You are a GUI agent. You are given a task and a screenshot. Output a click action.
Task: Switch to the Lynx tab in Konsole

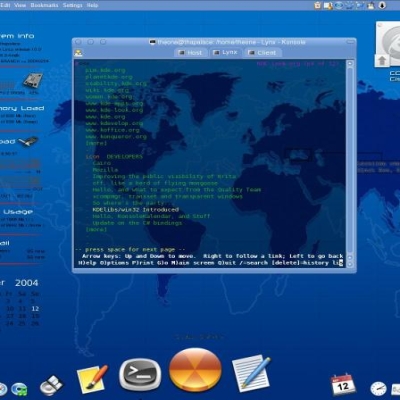pos(226,52)
